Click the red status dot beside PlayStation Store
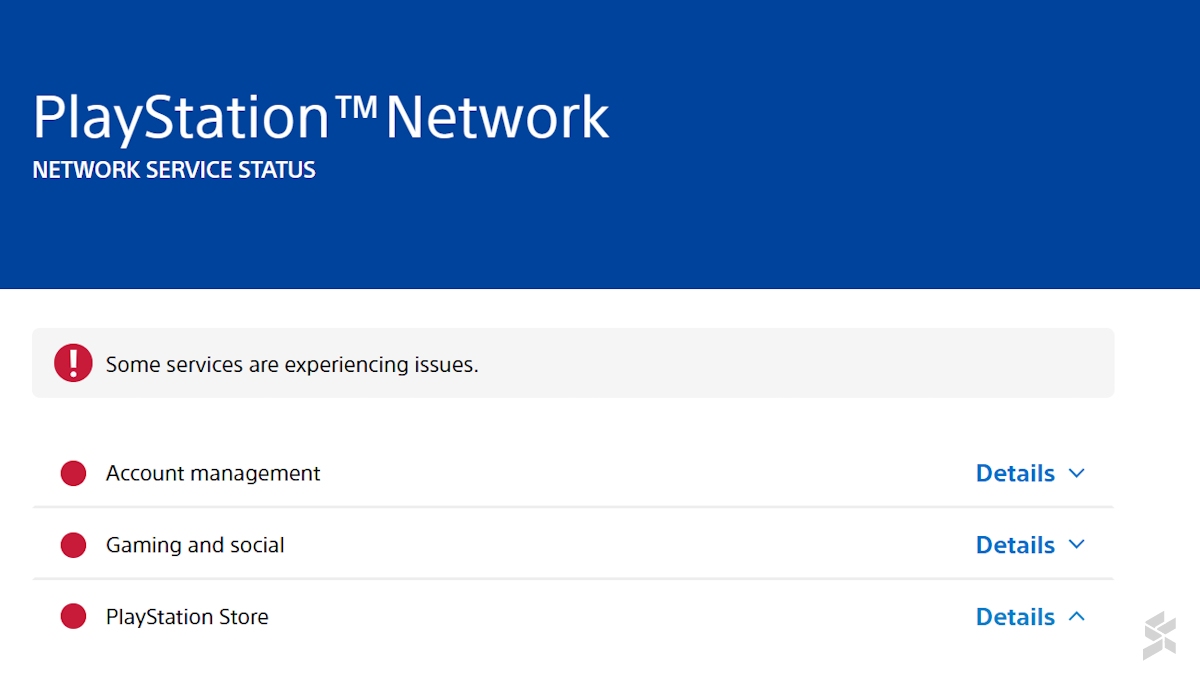This screenshot has width=1200, height=675. (73, 617)
